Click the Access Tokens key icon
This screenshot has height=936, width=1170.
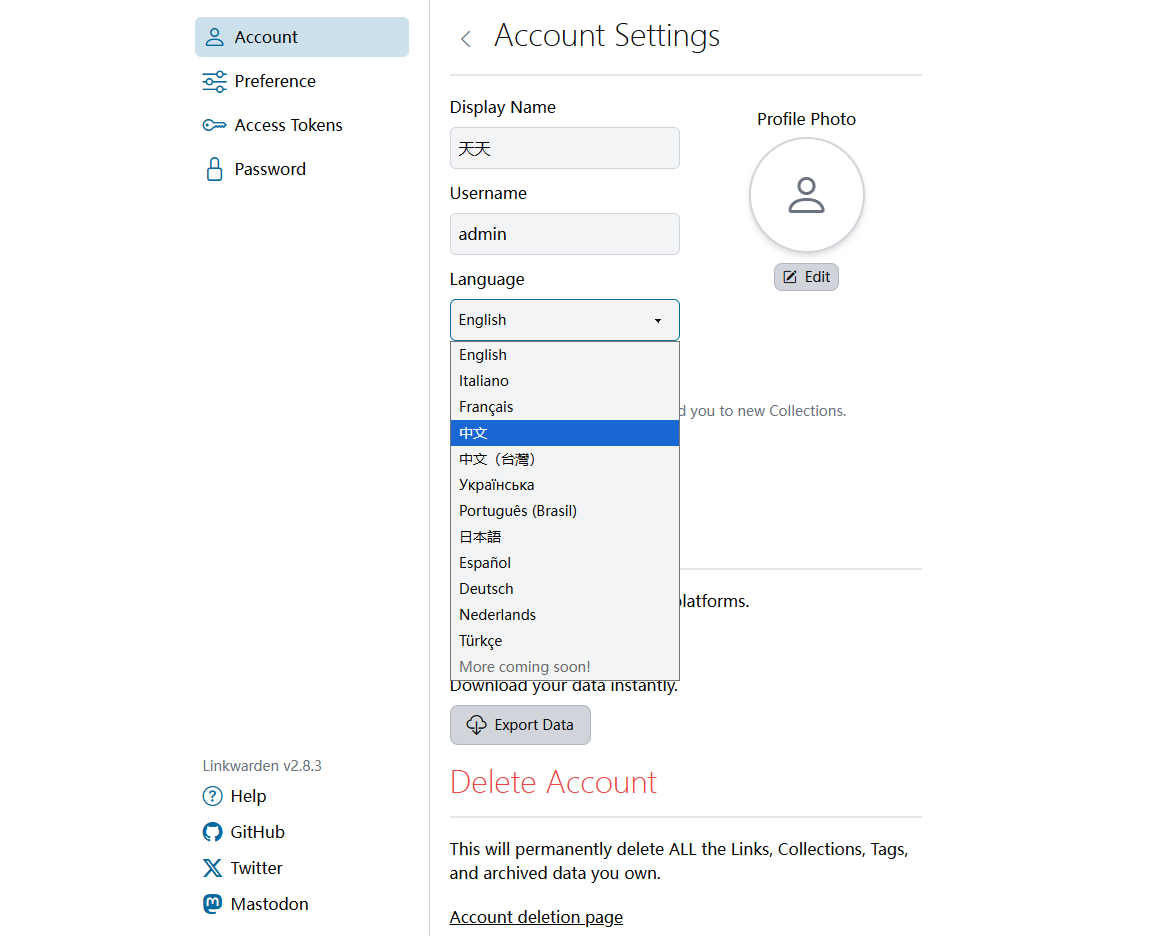214,125
